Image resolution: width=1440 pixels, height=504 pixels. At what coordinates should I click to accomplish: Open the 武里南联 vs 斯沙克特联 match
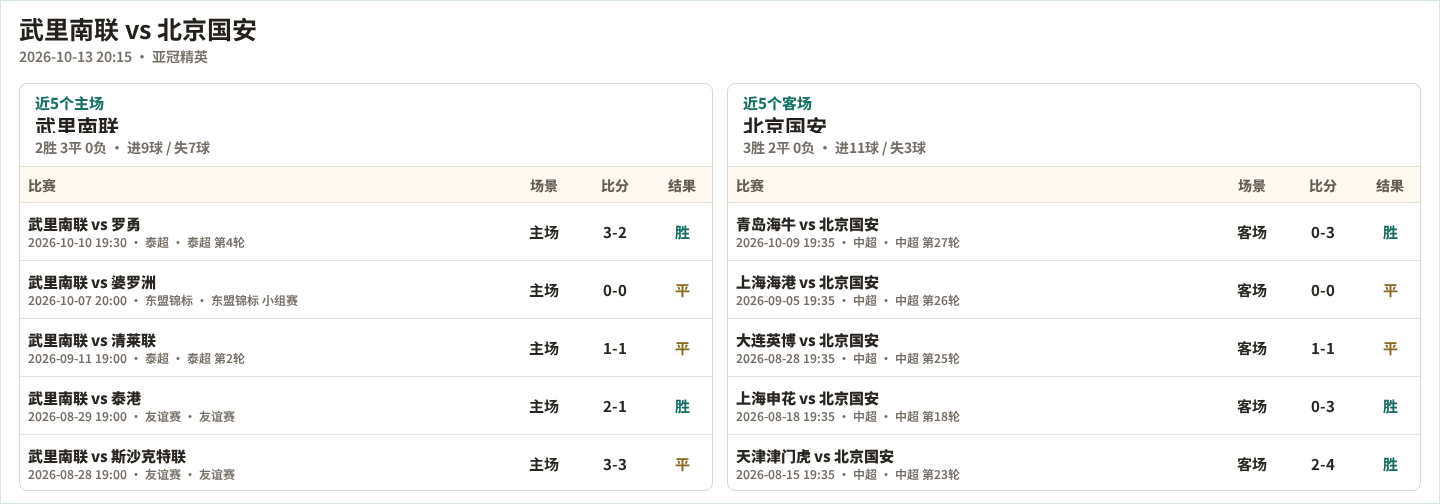pyautogui.click(x=366, y=463)
